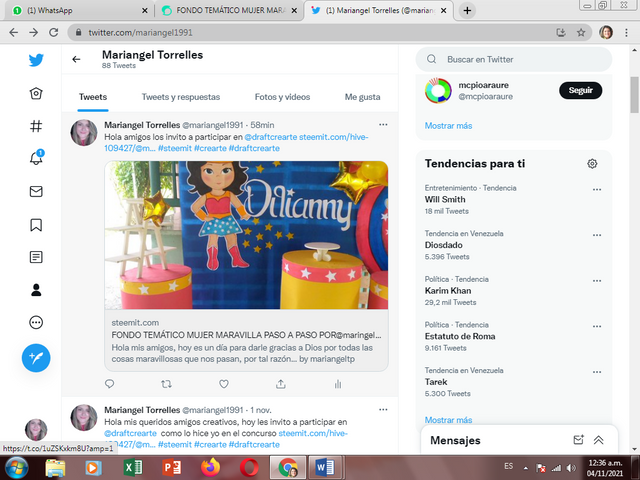Reply to the Dilianny tweet
This screenshot has height=480, width=640.
coord(109,384)
